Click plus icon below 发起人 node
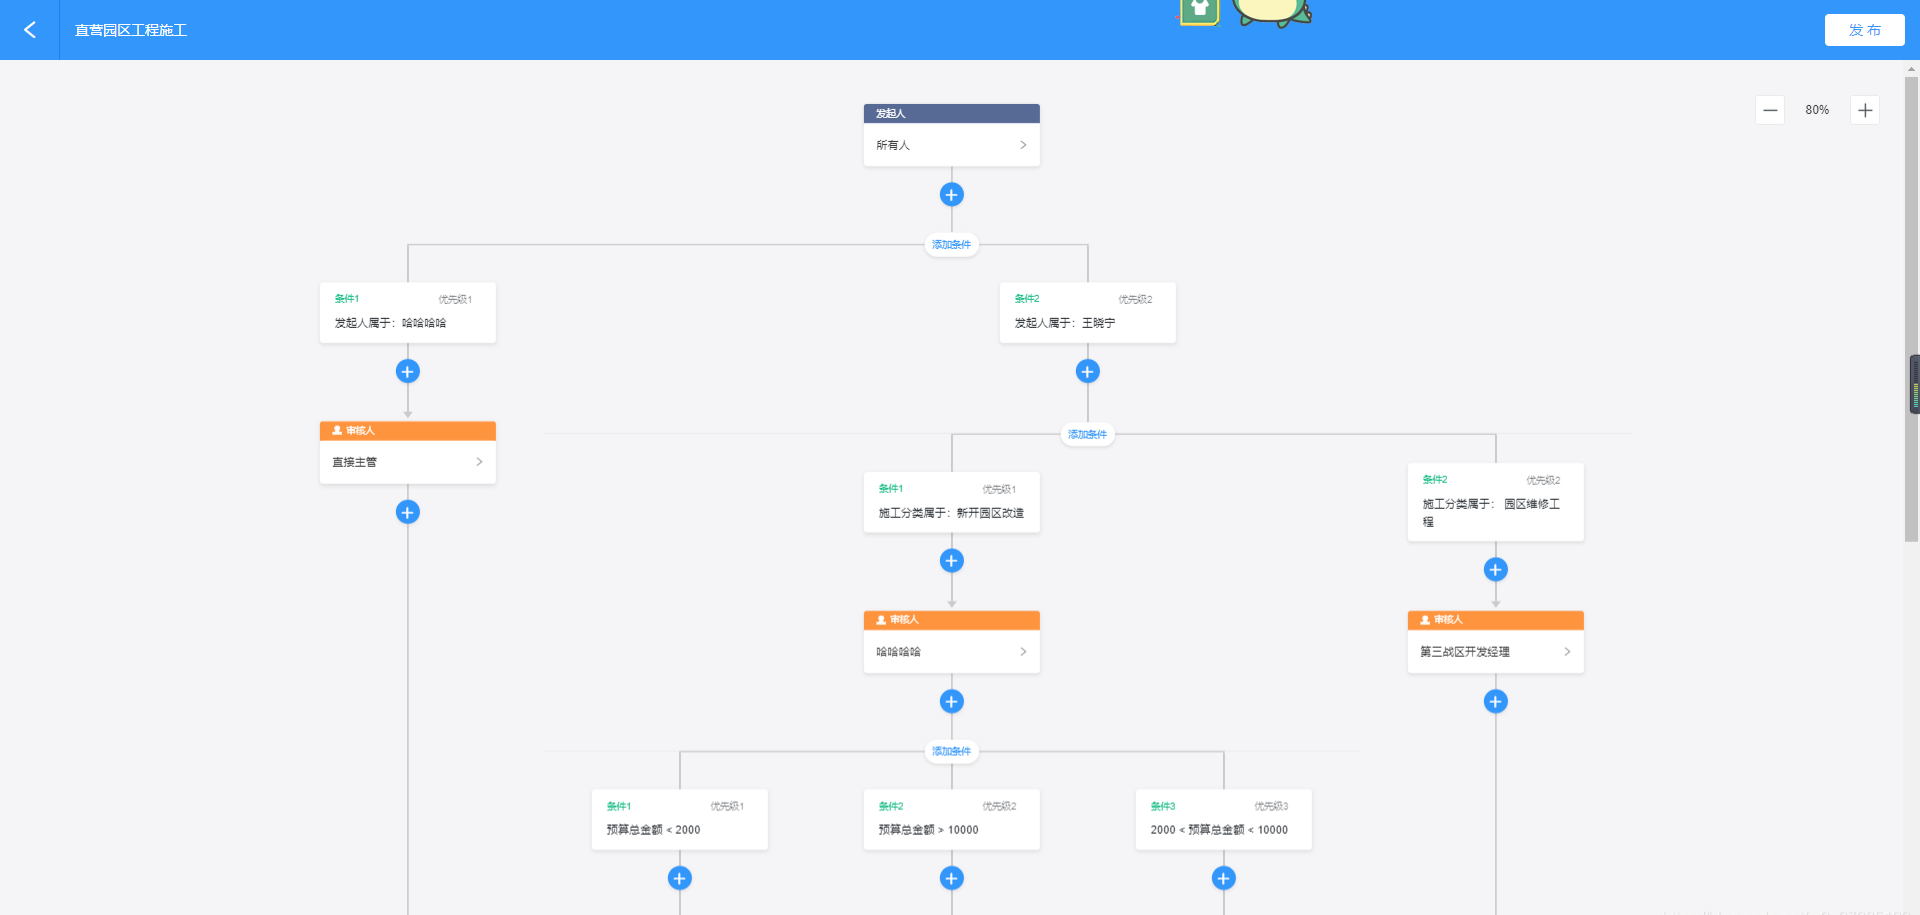This screenshot has width=1920, height=915. click(952, 195)
